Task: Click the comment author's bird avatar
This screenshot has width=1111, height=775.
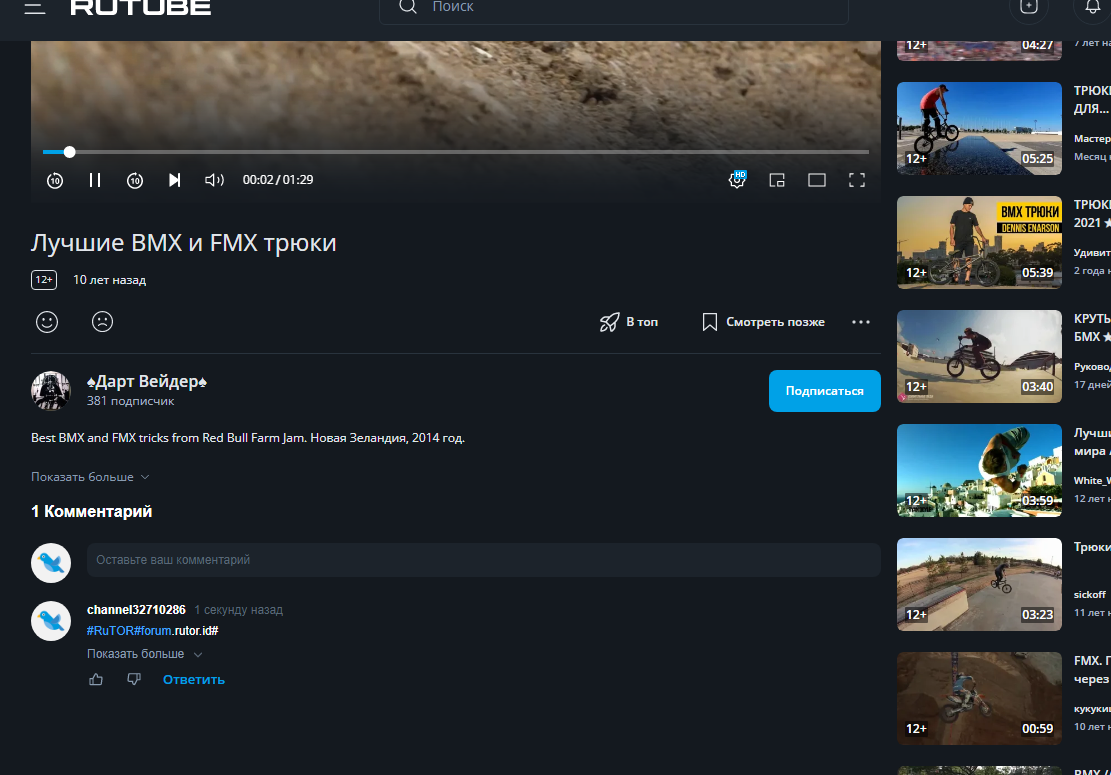Action: (x=51, y=621)
